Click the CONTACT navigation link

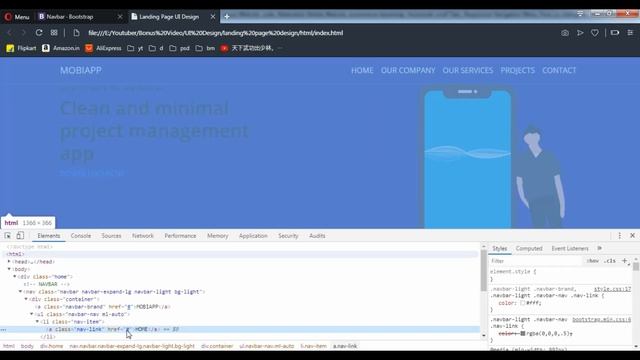click(559, 70)
